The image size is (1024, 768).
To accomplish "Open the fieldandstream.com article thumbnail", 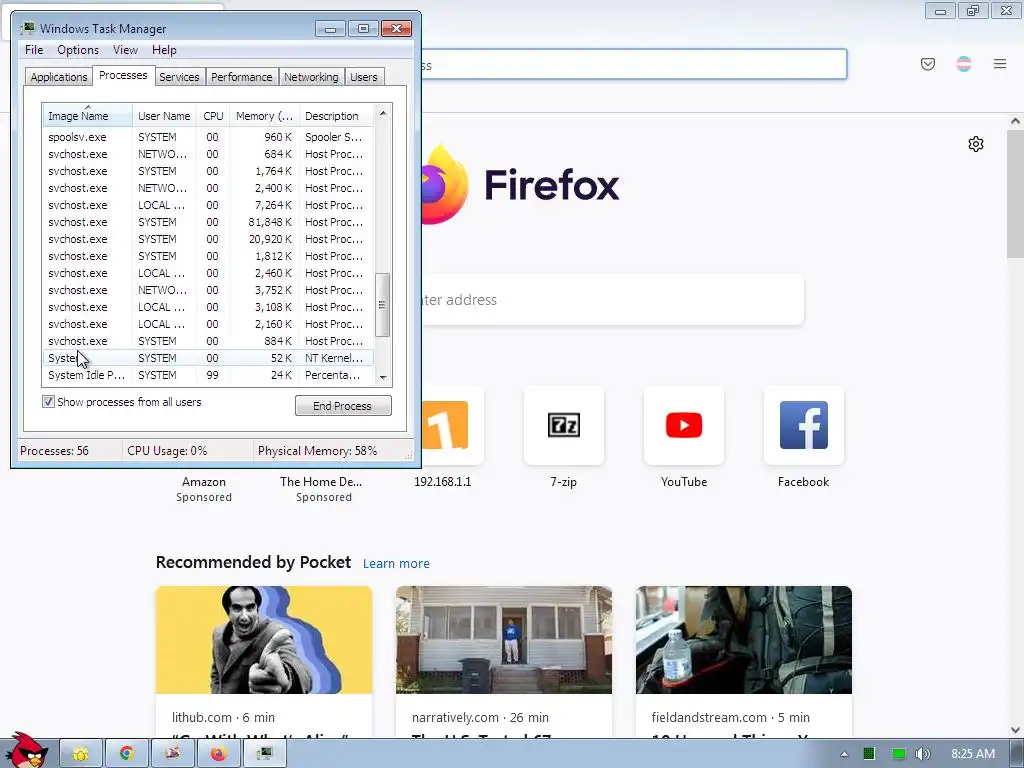I will (x=744, y=640).
